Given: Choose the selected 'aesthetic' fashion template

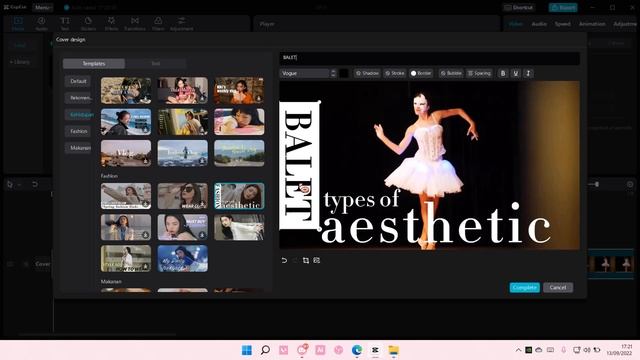Looking at the screenshot, I should 239,196.
